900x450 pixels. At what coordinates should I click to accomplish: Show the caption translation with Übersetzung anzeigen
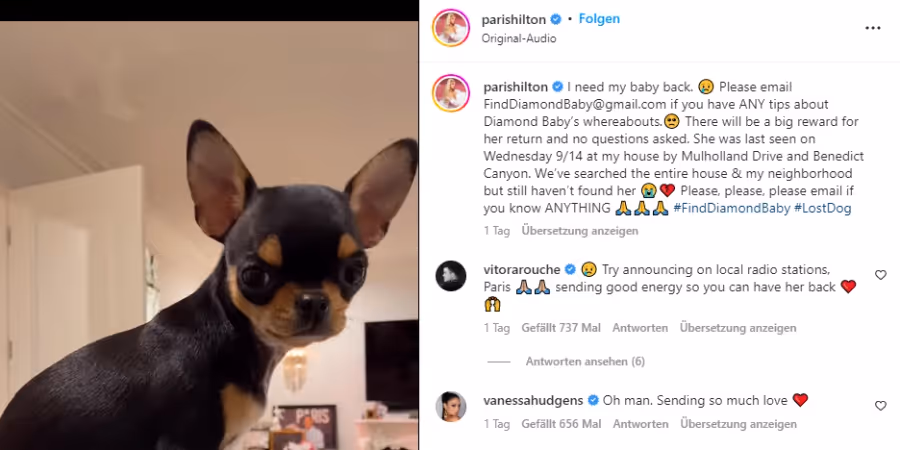[x=580, y=231]
